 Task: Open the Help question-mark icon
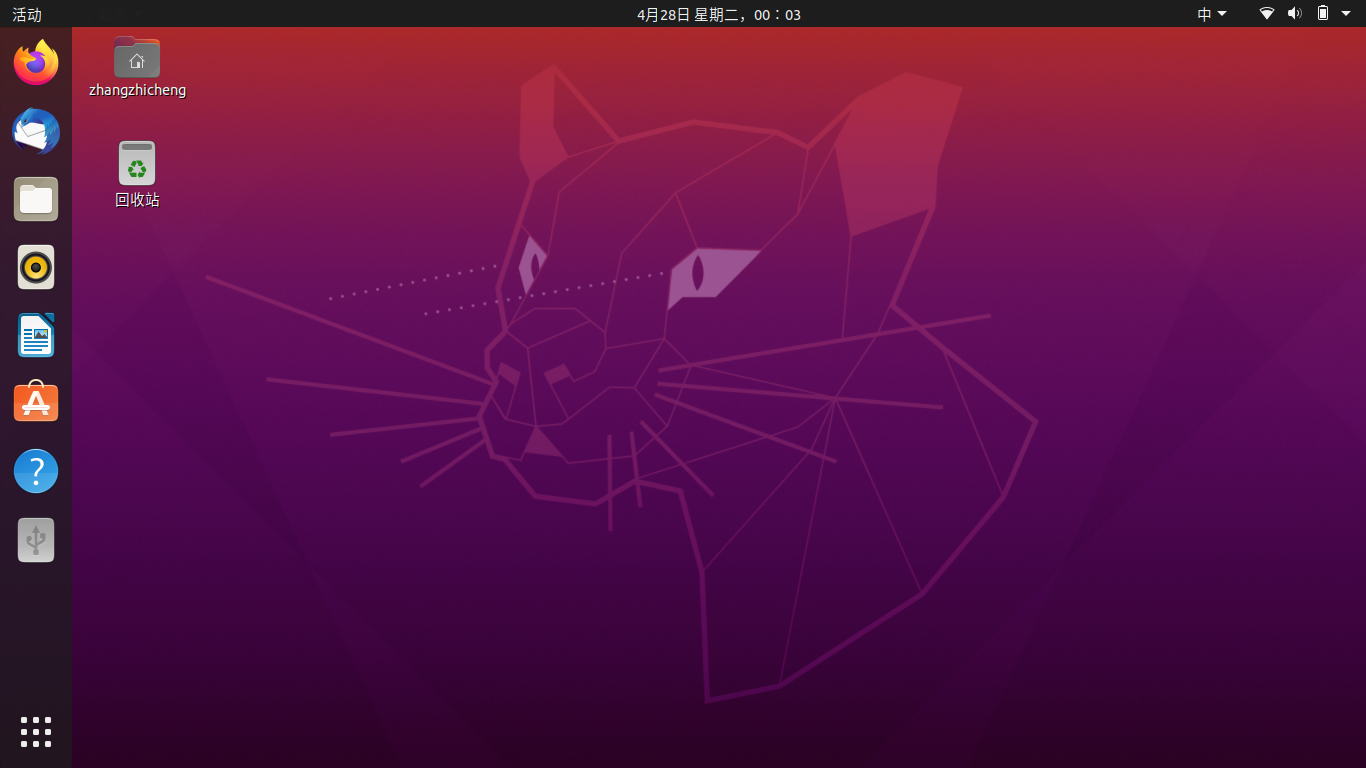pos(36,471)
